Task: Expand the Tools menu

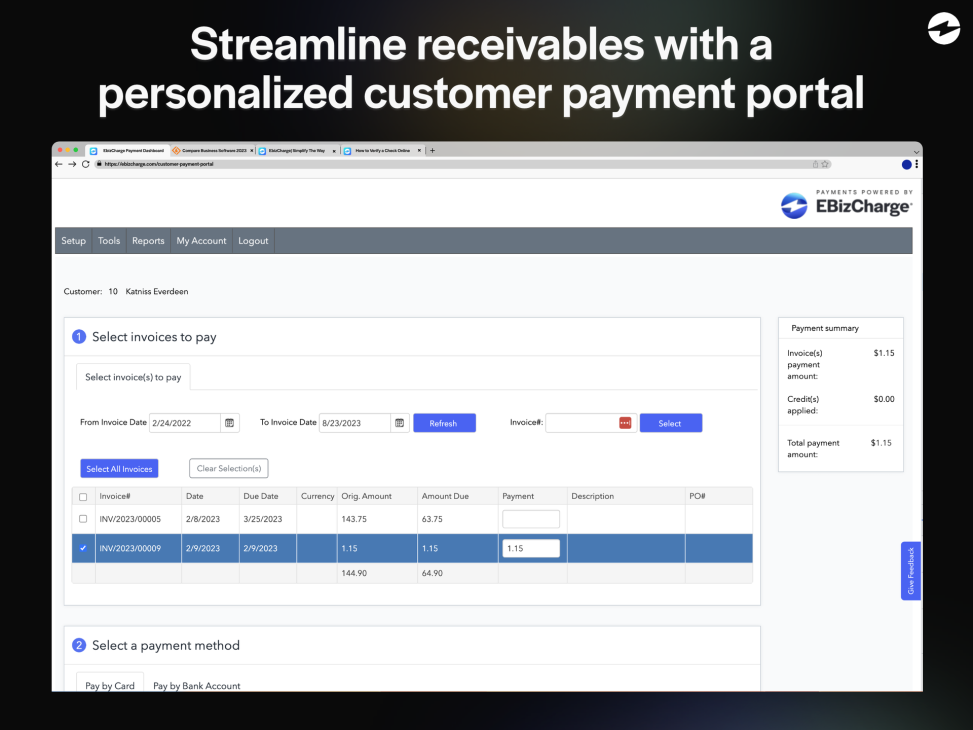Action: (x=109, y=241)
